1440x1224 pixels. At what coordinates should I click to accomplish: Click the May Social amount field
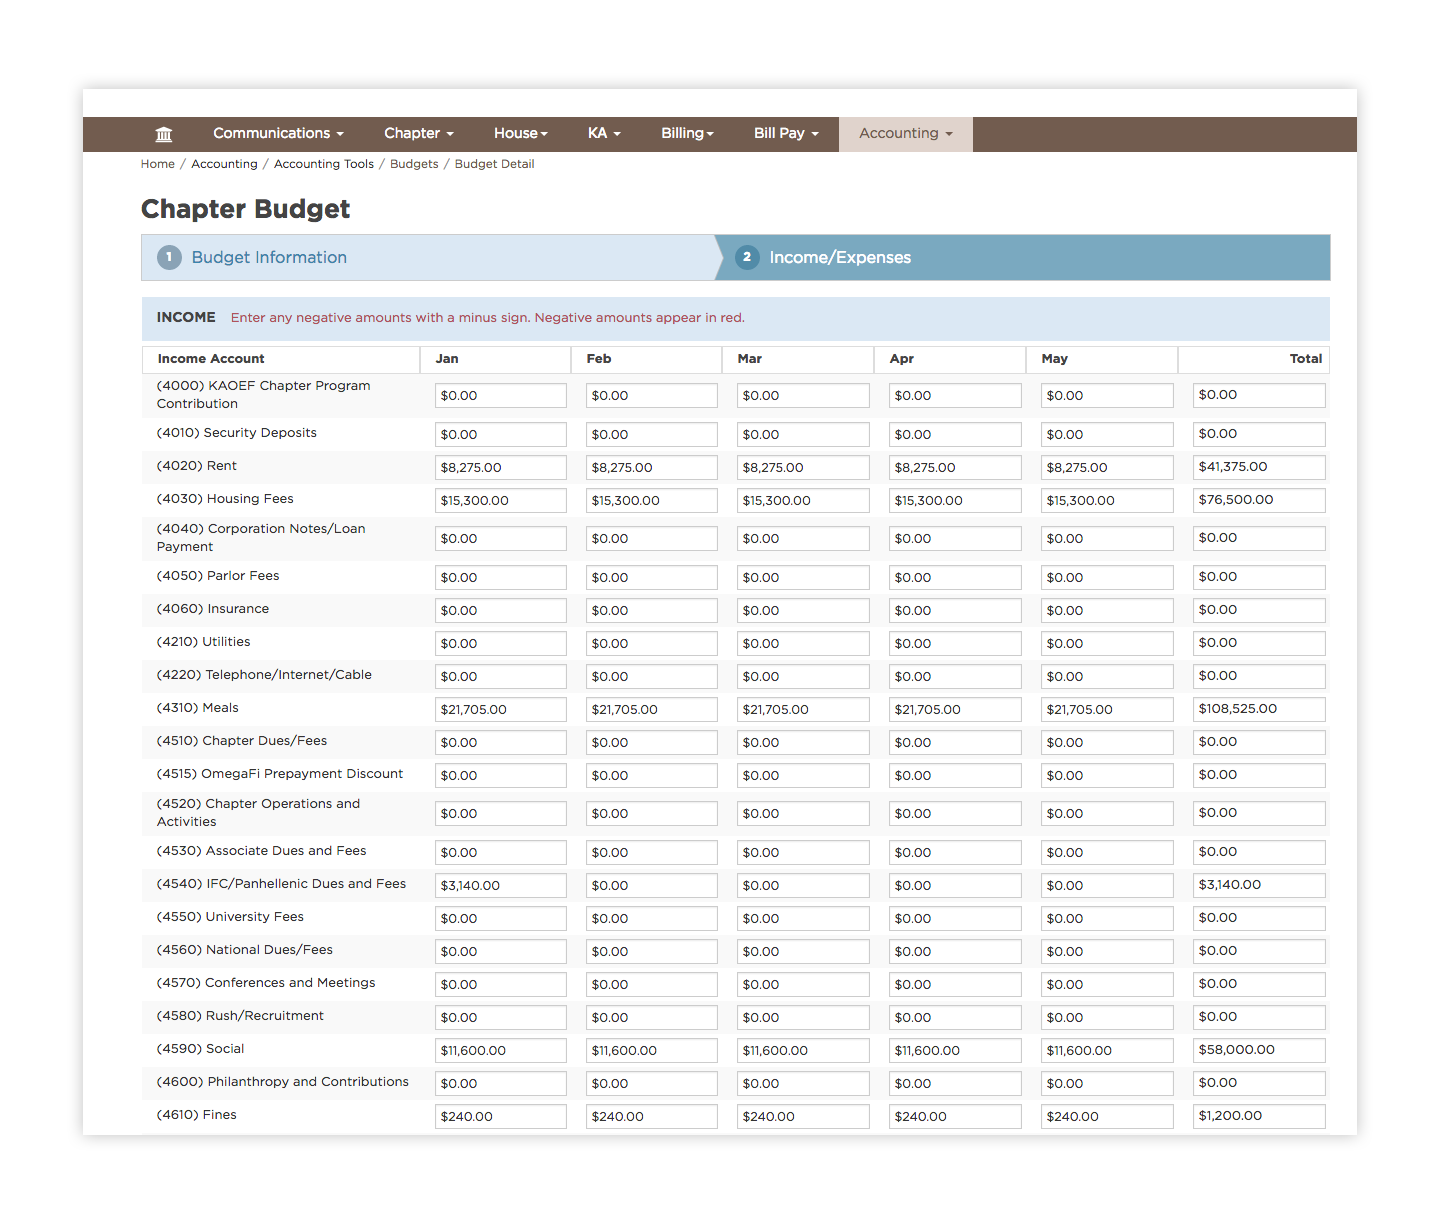(1107, 1050)
